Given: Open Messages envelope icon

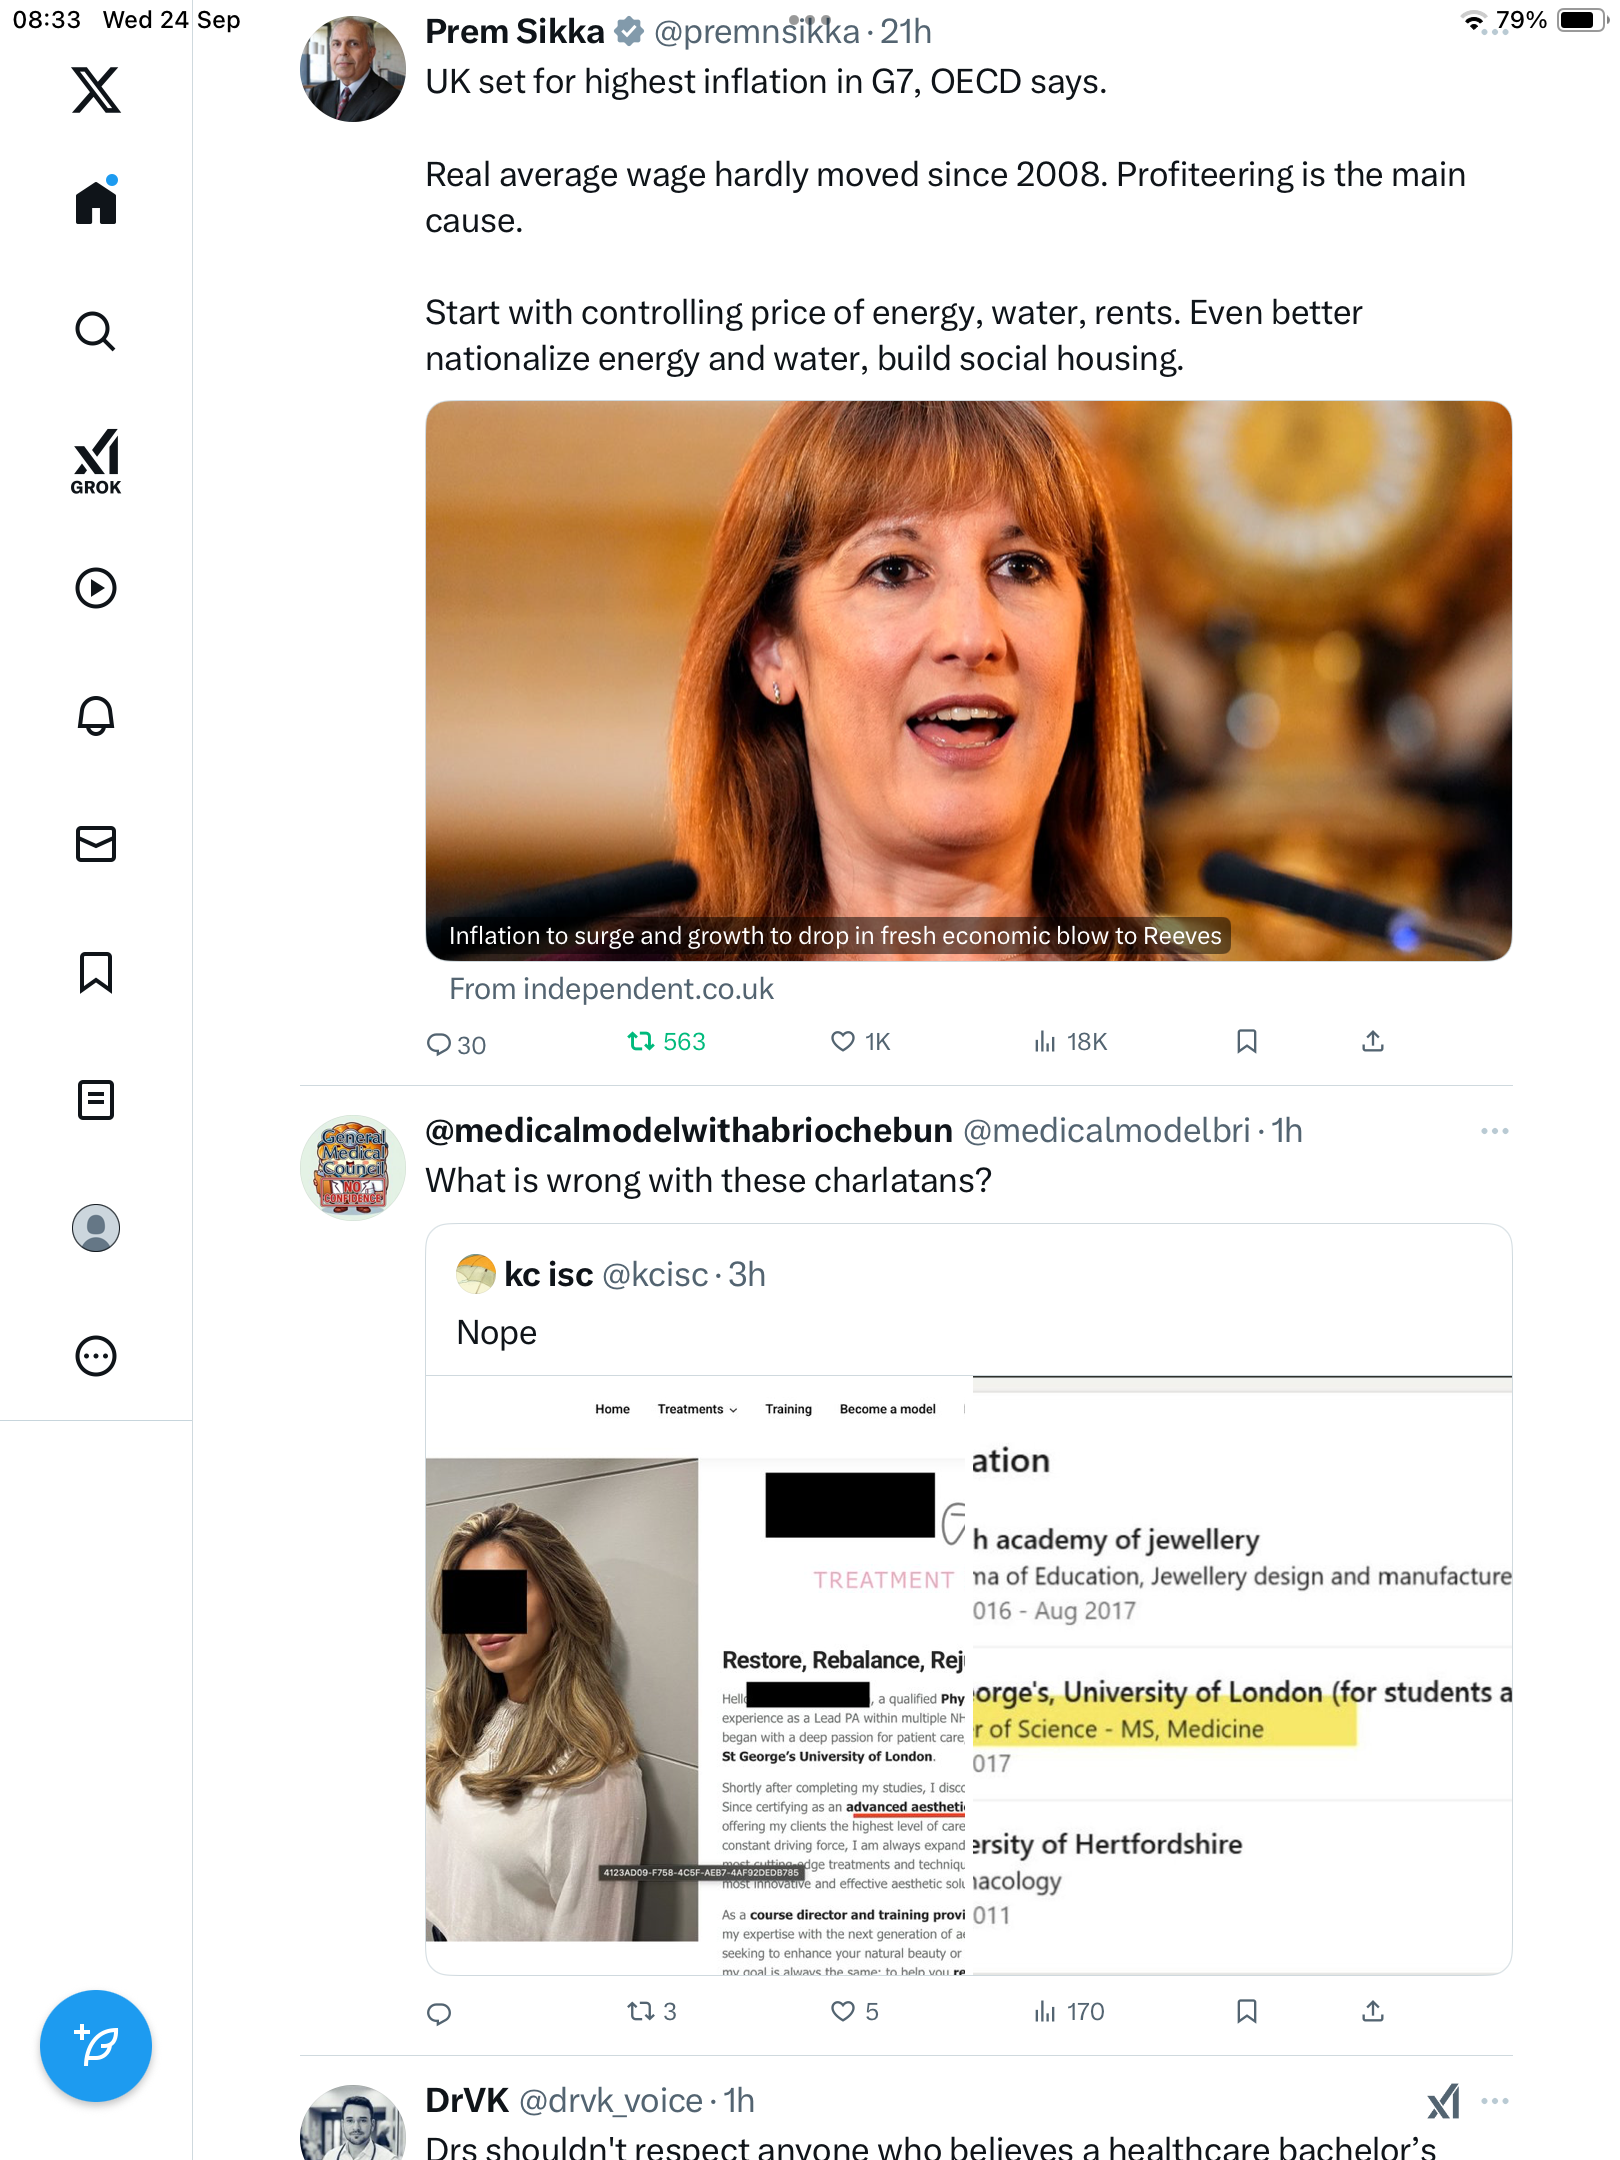Looking at the screenshot, I should 96,844.
